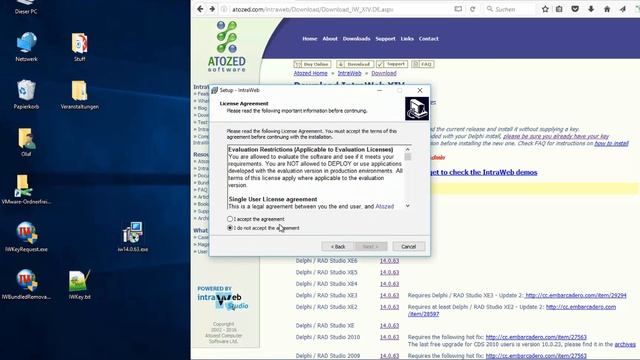The width and height of the screenshot is (640, 360).
Task: Open the 'archives' link for CDS 2010
Action: (625, 344)
